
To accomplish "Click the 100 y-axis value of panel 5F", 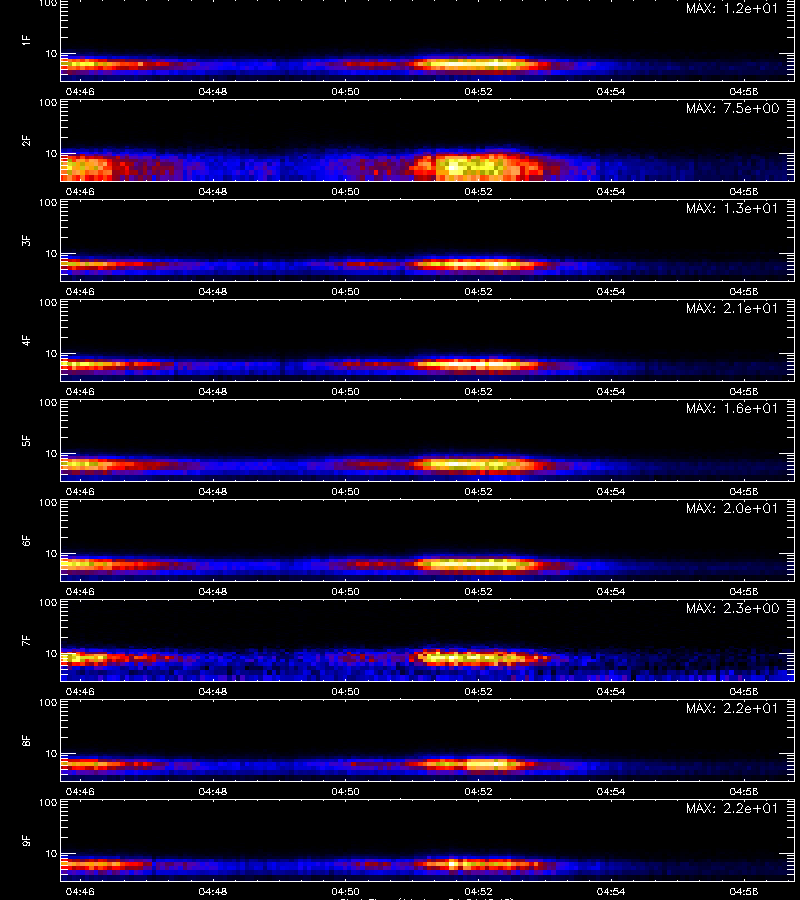I will [x=48, y=403].
